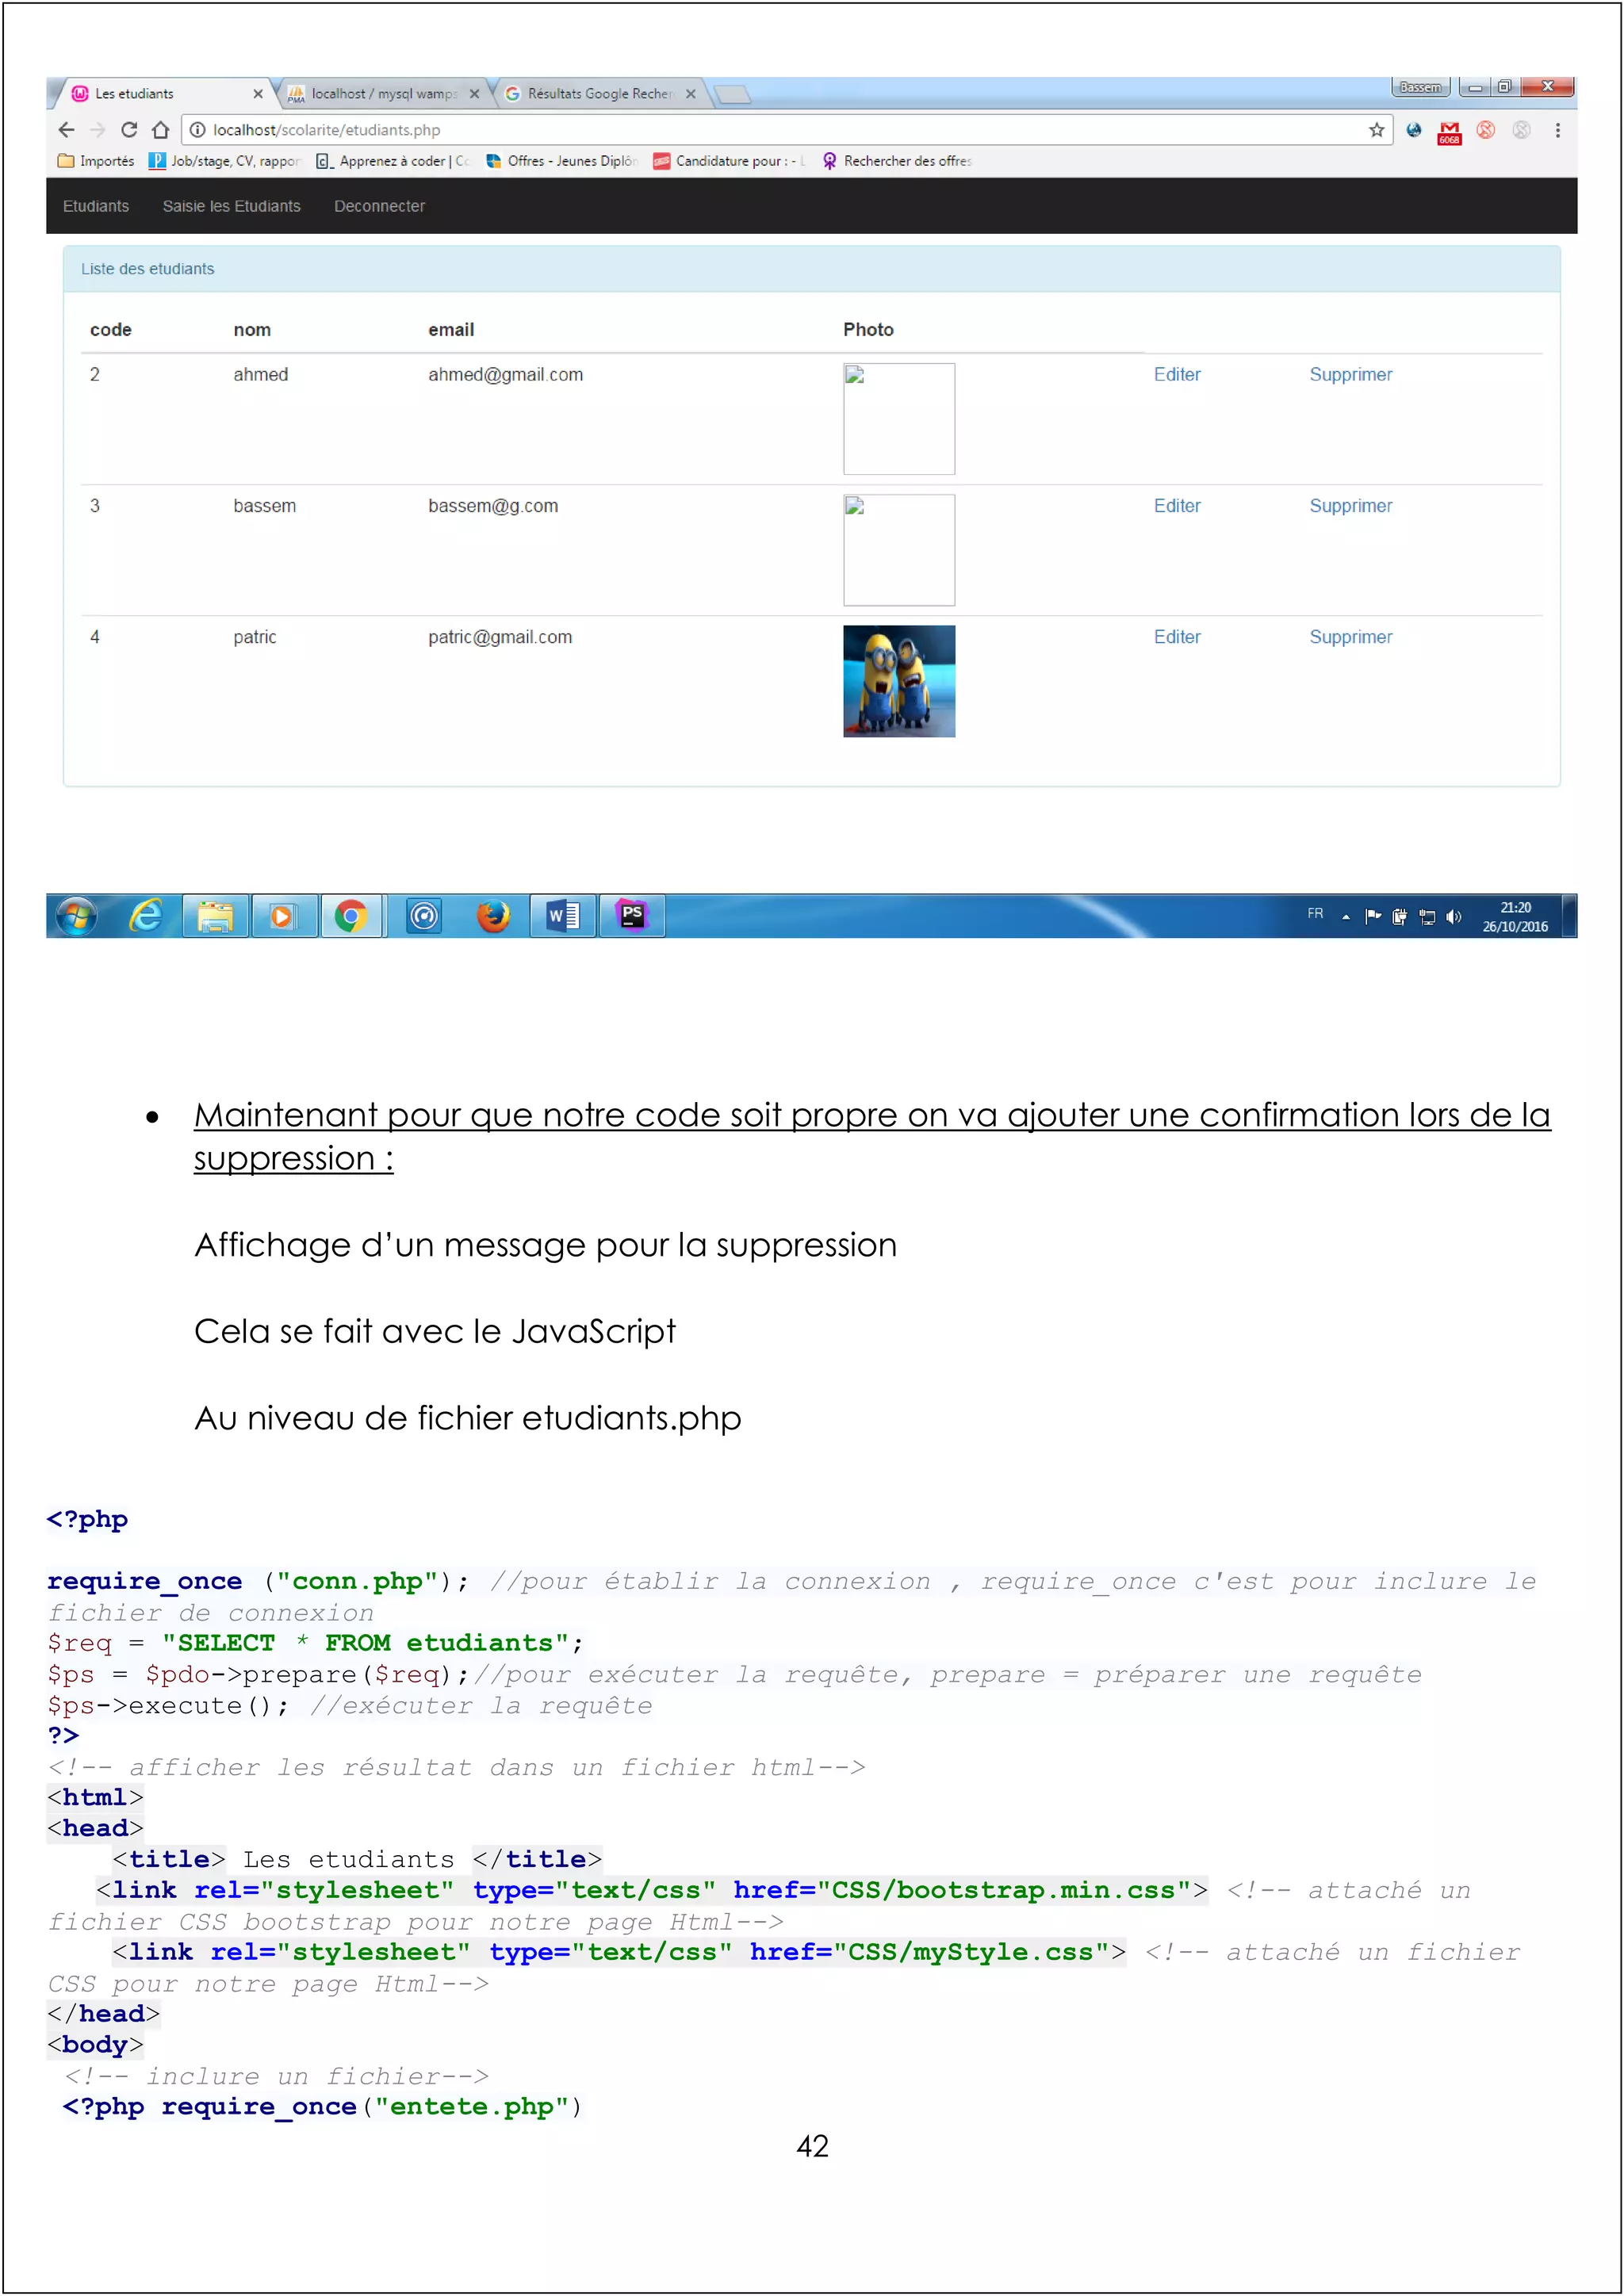
Task: Close the 'localhost / mysql wamp' tab
Action: [474, 94]
